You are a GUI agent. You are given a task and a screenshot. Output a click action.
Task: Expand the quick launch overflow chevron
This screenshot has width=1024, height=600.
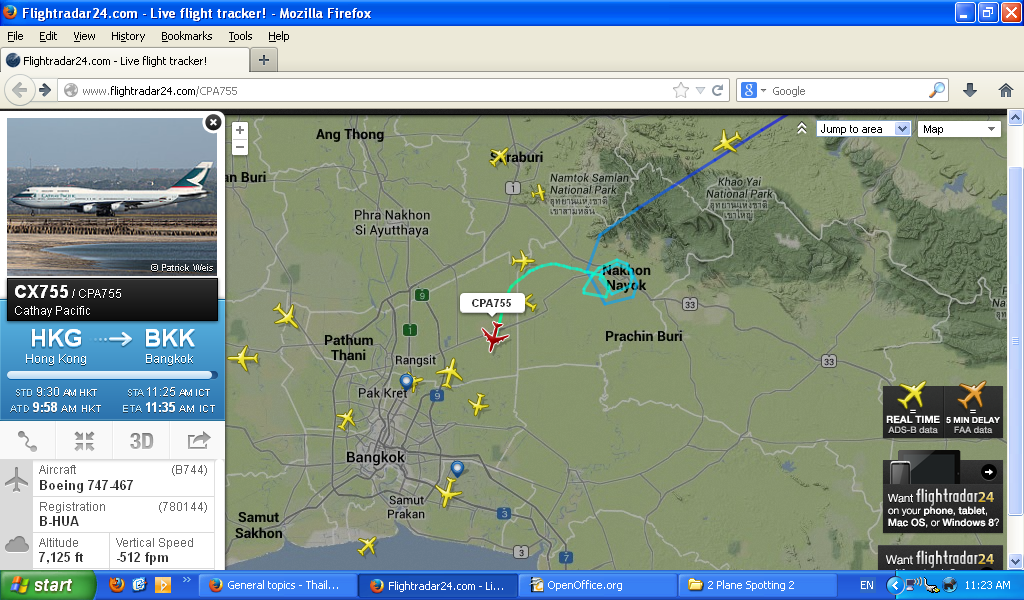(187, 579)
